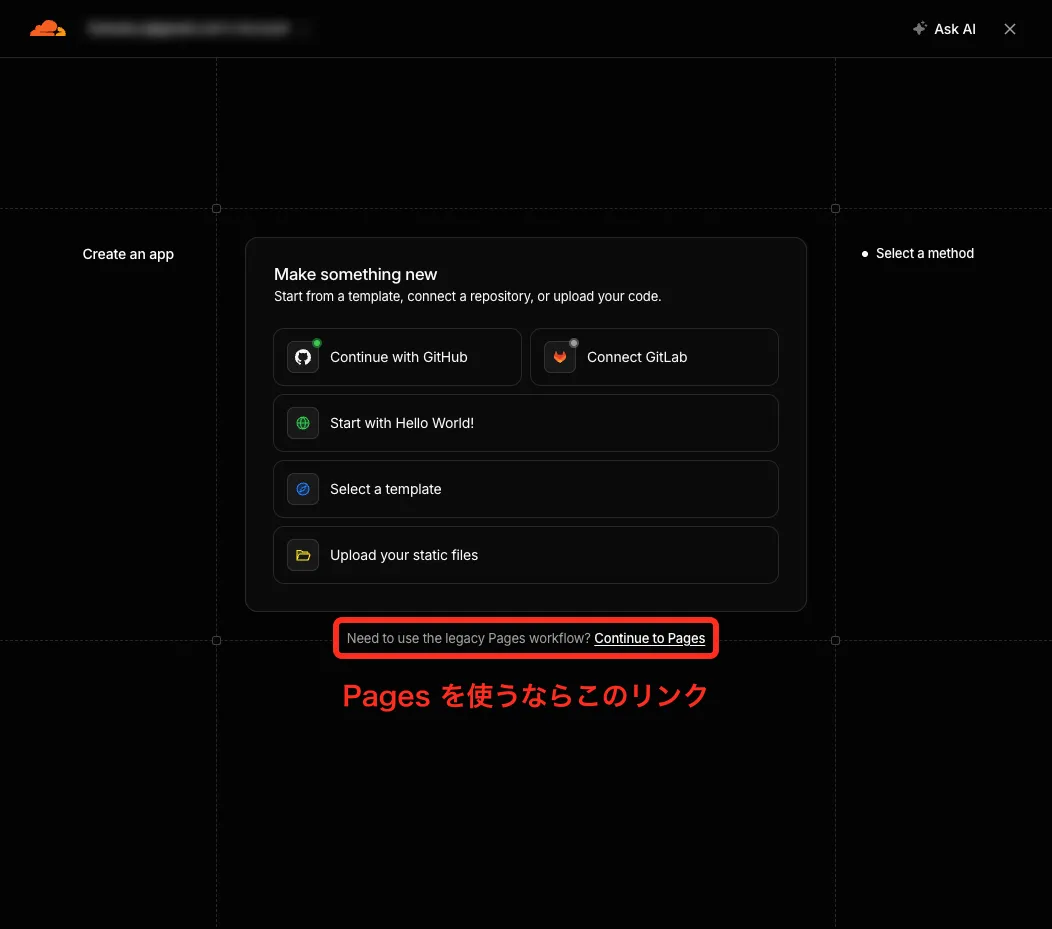Screen dimensions: 1052x929
Task: Close the create app dialog
Action: (1010, 29)
